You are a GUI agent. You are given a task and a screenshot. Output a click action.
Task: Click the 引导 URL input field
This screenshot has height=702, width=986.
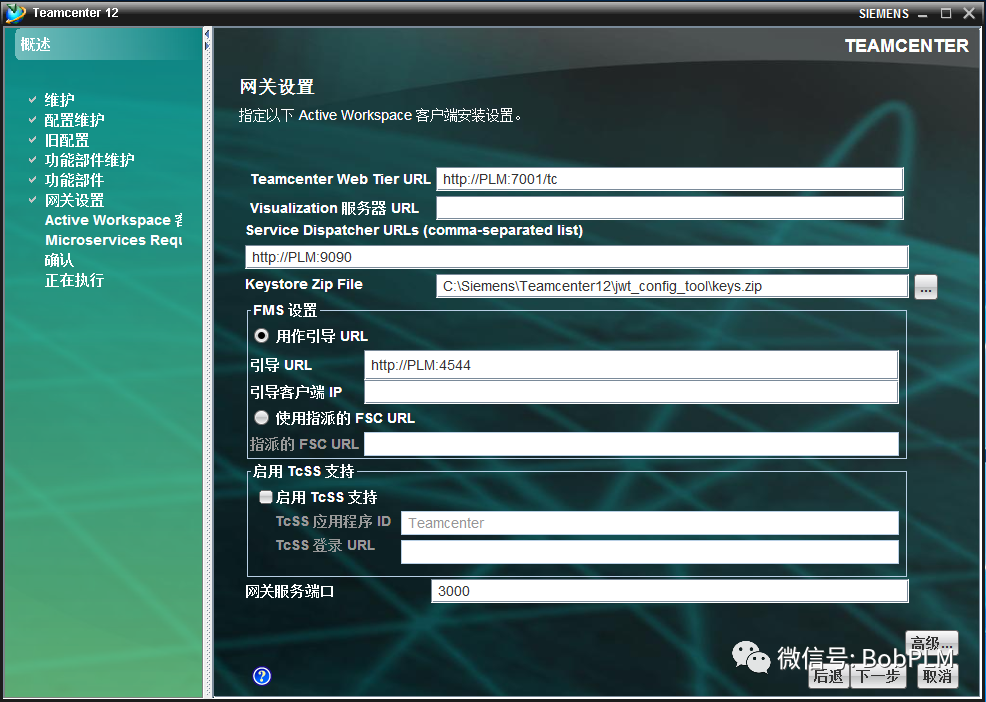631,365
